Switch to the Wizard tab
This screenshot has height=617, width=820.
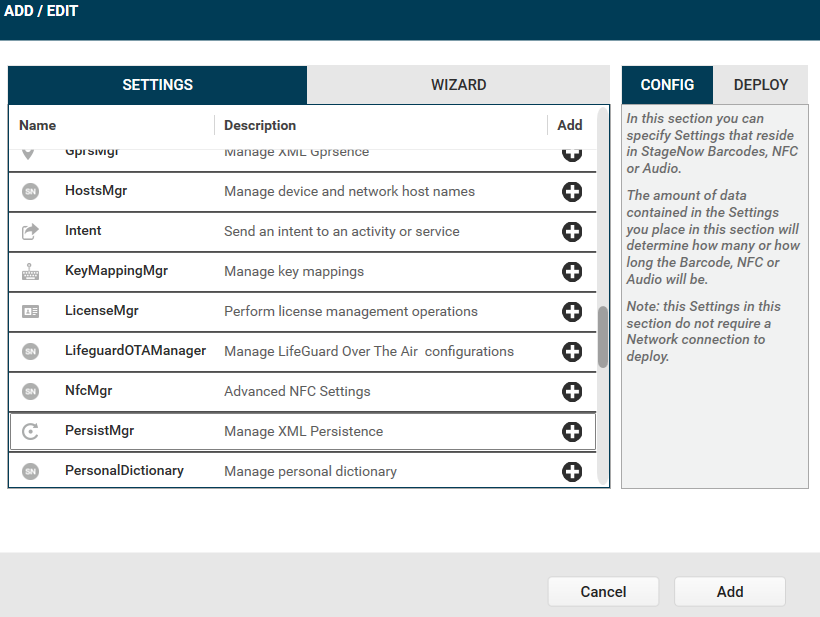(458, 85)
